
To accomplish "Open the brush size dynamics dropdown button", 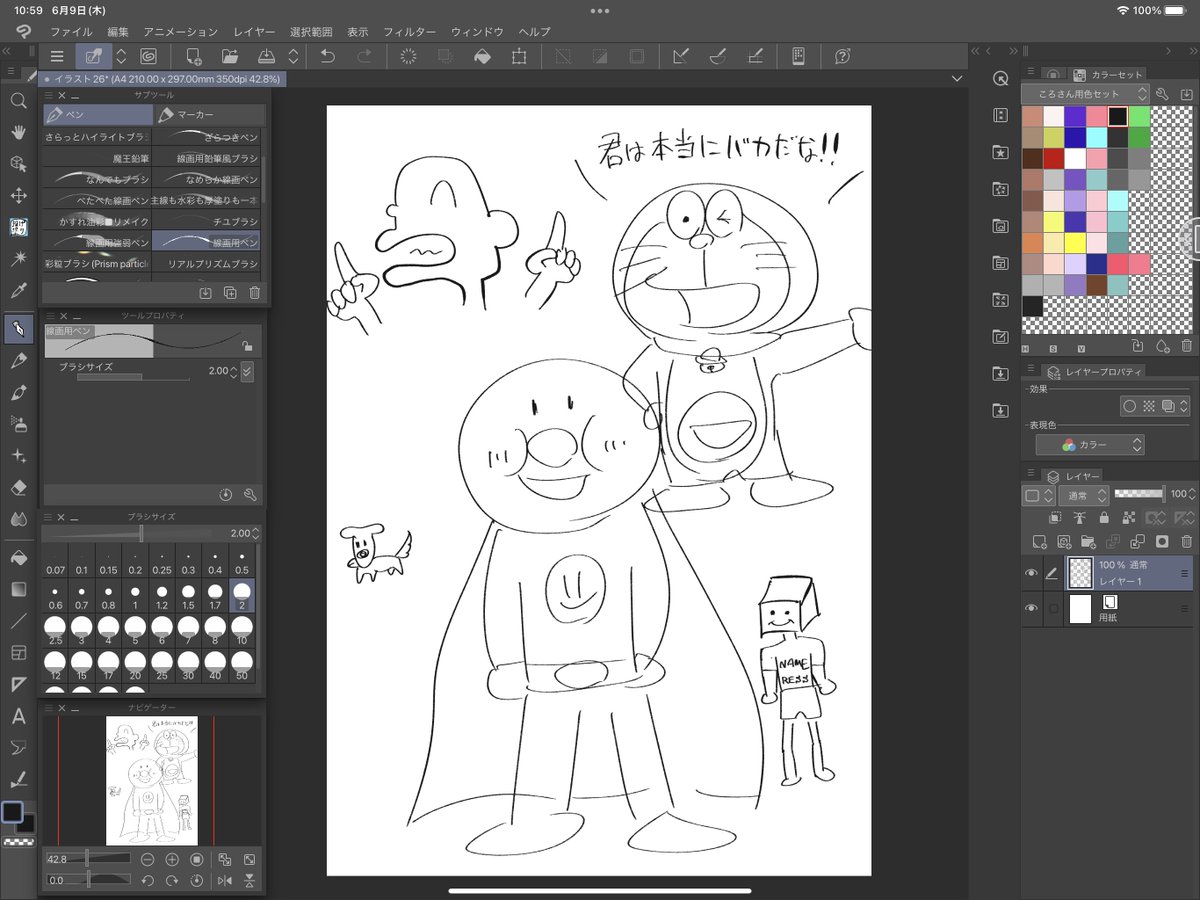I will point(247,371).
